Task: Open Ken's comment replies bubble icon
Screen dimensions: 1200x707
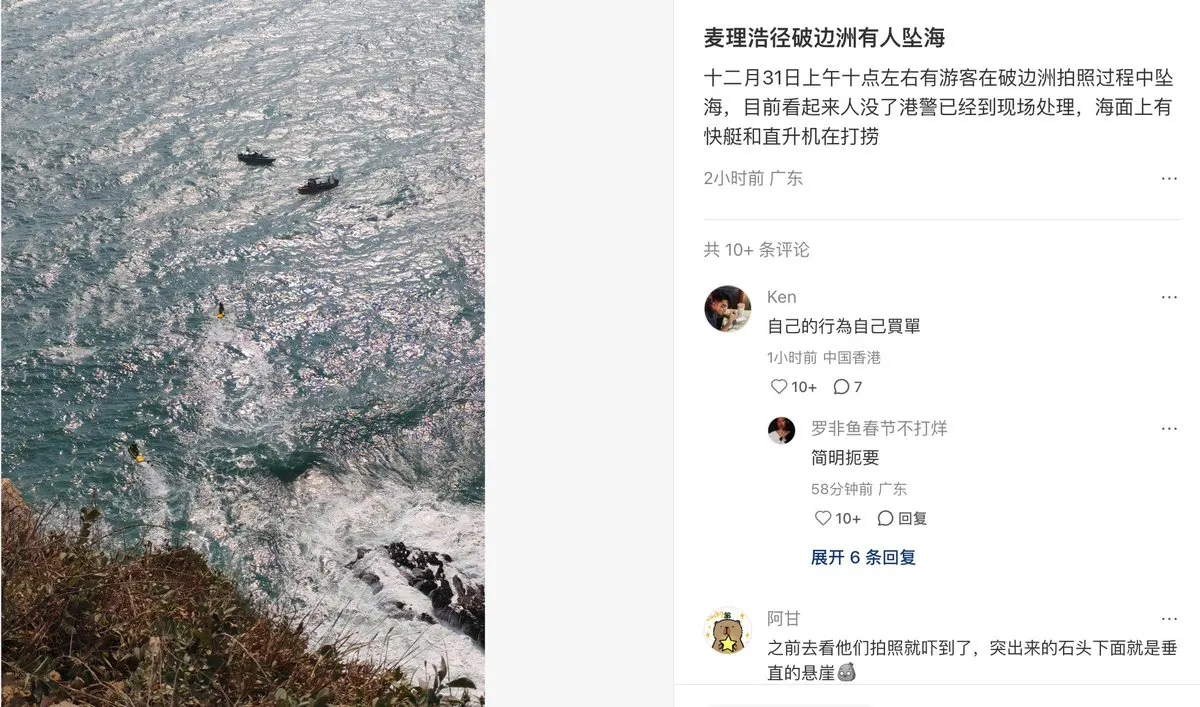Action: (841, 387)
